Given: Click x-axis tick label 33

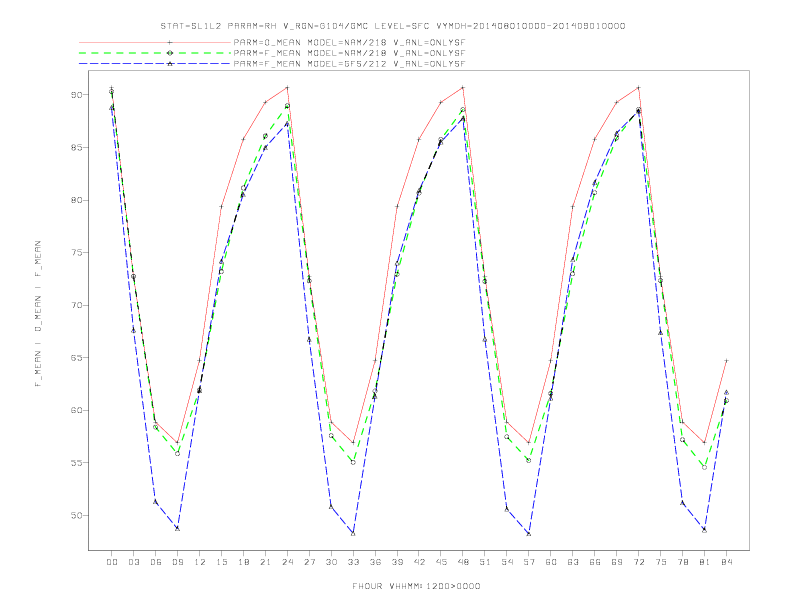Looking at the screenshot, I should (x=353, y=562).
